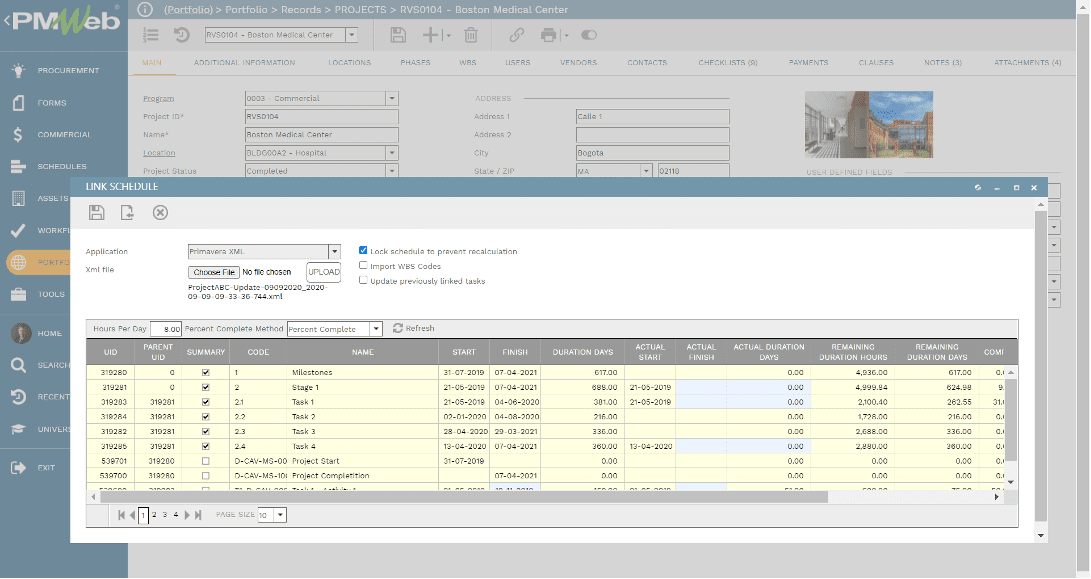Click the Boston Medical Center project thumbnail
This screenshot has width=1091, height=579.
coord(868,125)
